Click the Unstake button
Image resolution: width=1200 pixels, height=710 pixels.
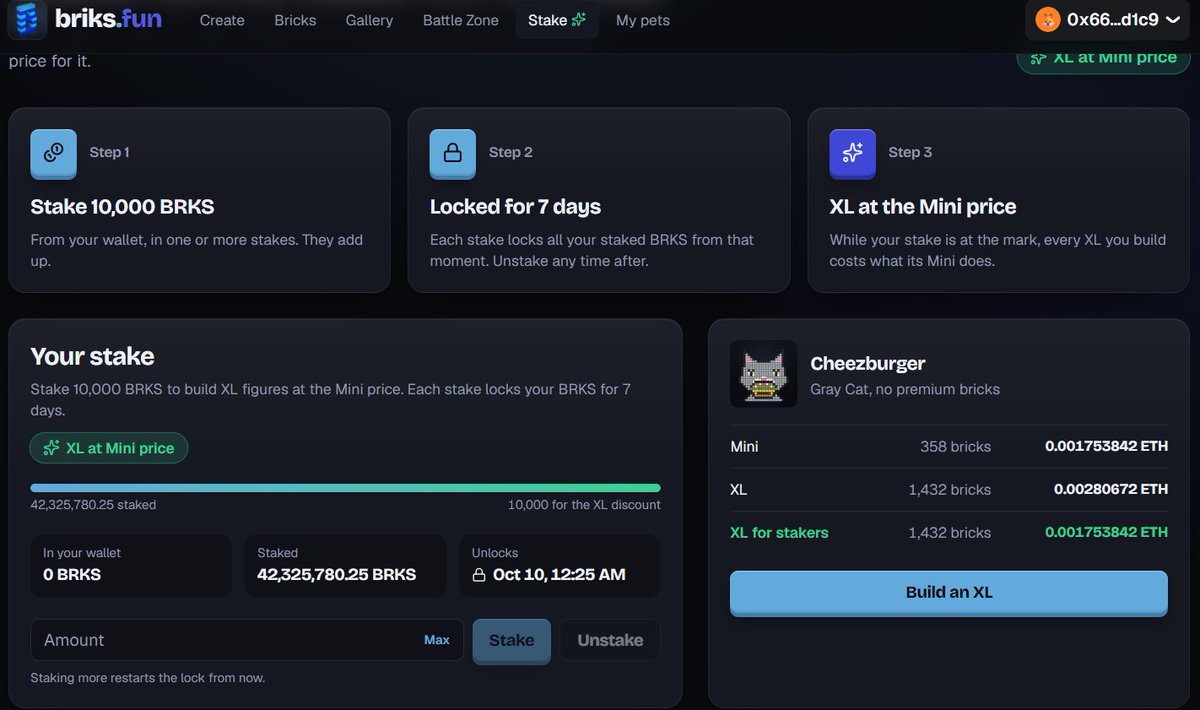pos(610,640)
